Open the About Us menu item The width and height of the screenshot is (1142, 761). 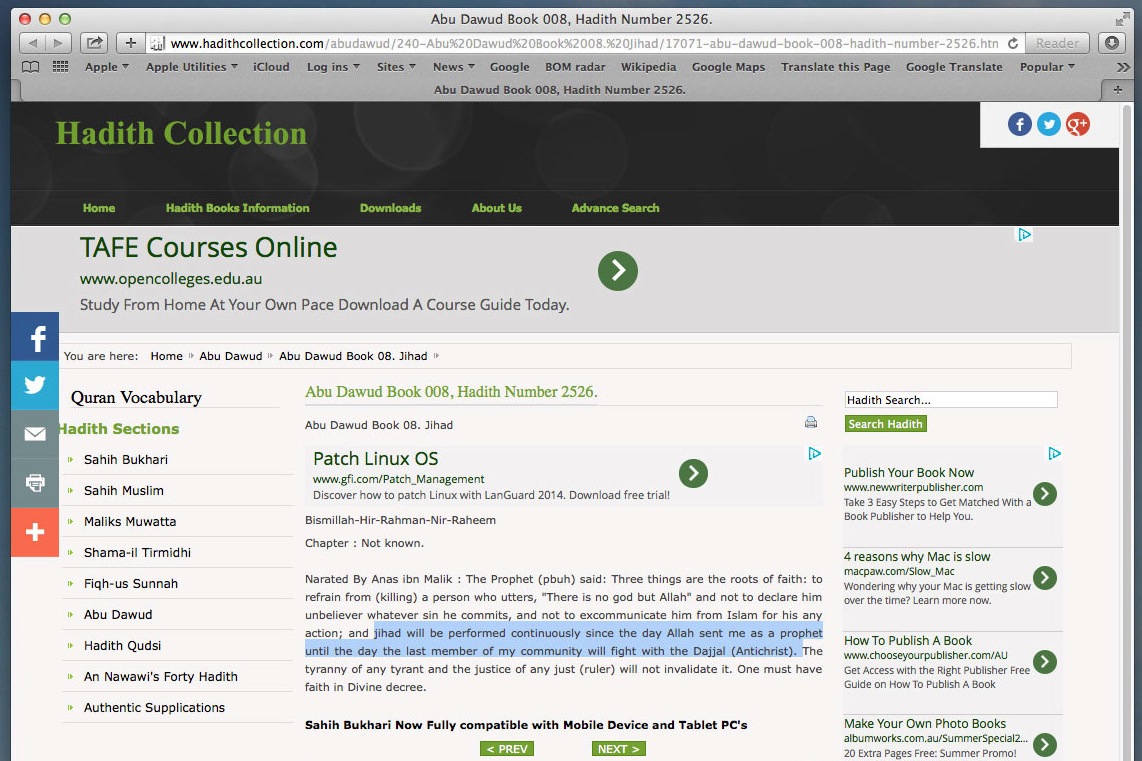497,208
